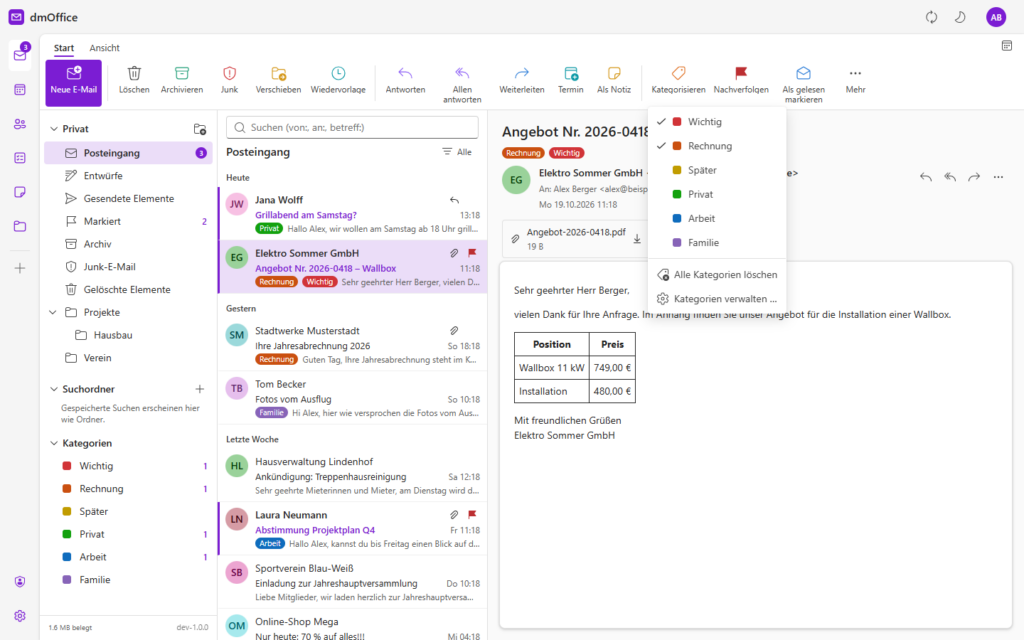
Task: Open the AB user avatar menu
Action: [x=996, y=18]
